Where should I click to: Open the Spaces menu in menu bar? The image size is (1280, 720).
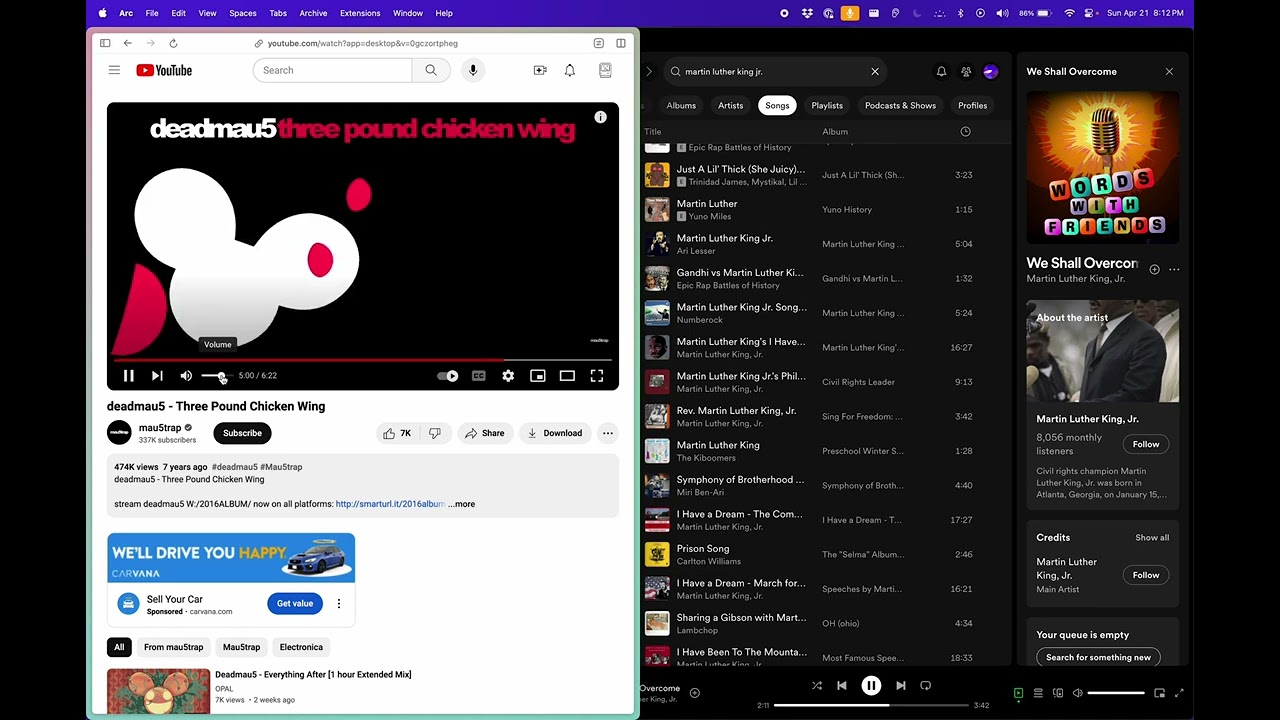[x=243, y=13]
